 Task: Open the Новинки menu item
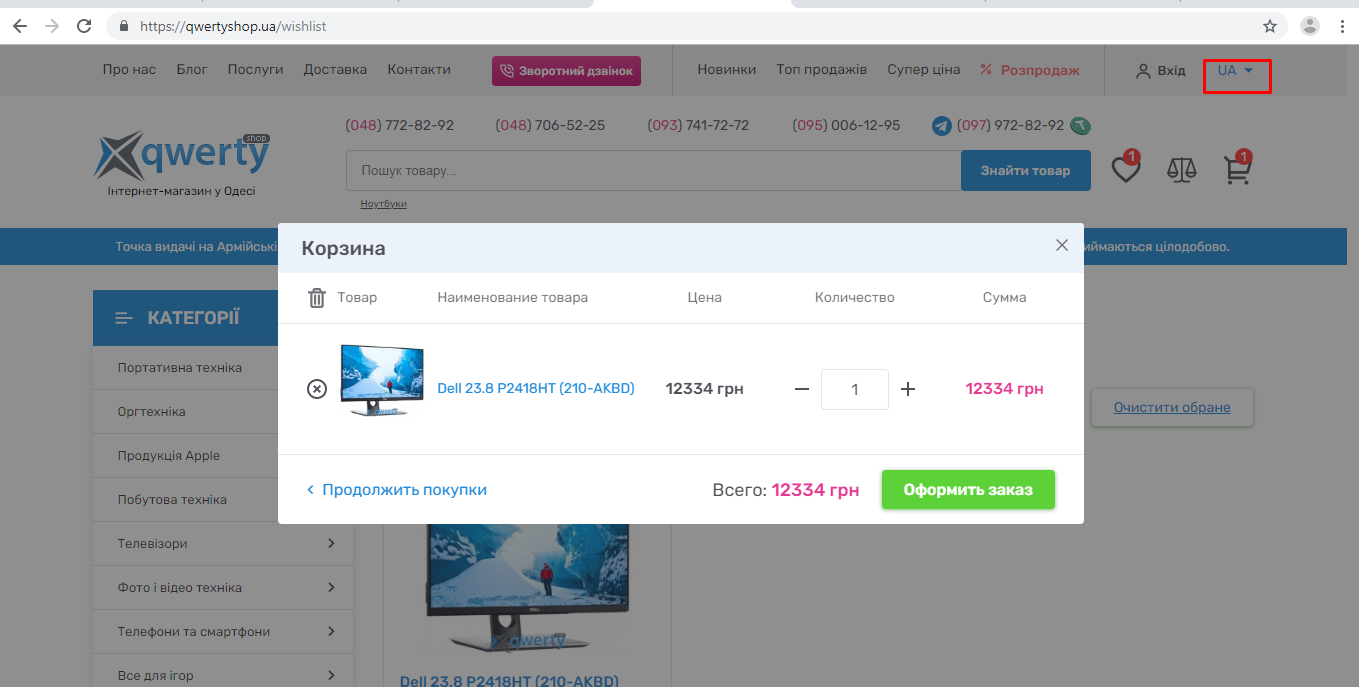pyautogui.click(x=727, y=70)
